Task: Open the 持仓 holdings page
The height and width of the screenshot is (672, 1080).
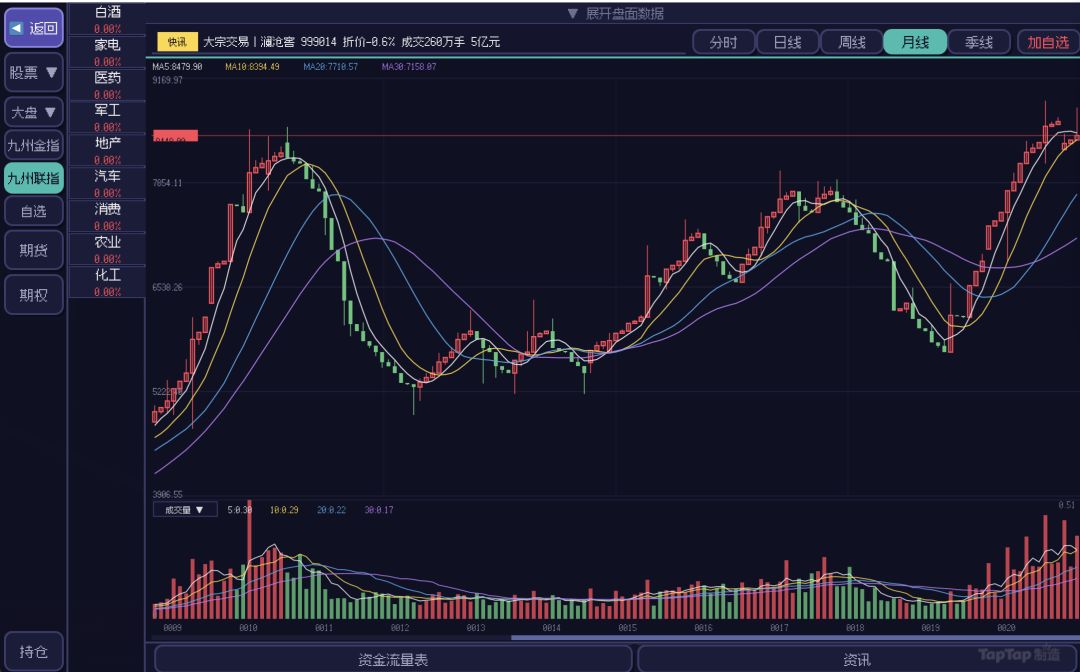Action: pos(34,651)
